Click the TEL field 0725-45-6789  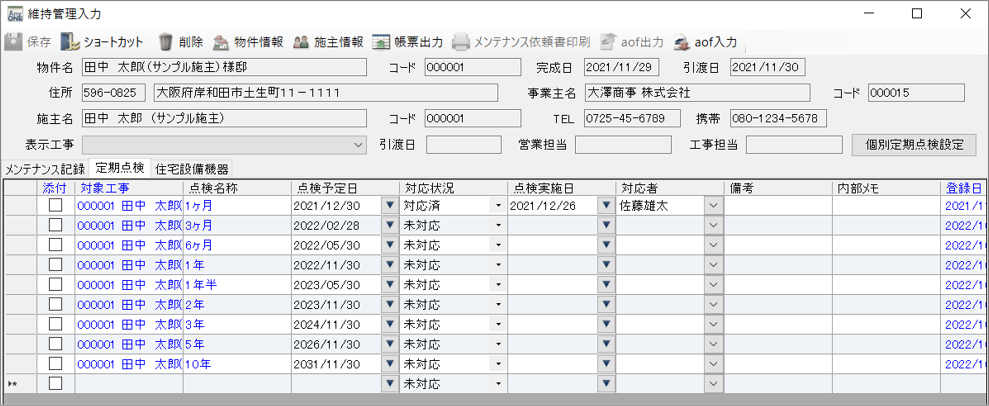[x=633, y=118]
